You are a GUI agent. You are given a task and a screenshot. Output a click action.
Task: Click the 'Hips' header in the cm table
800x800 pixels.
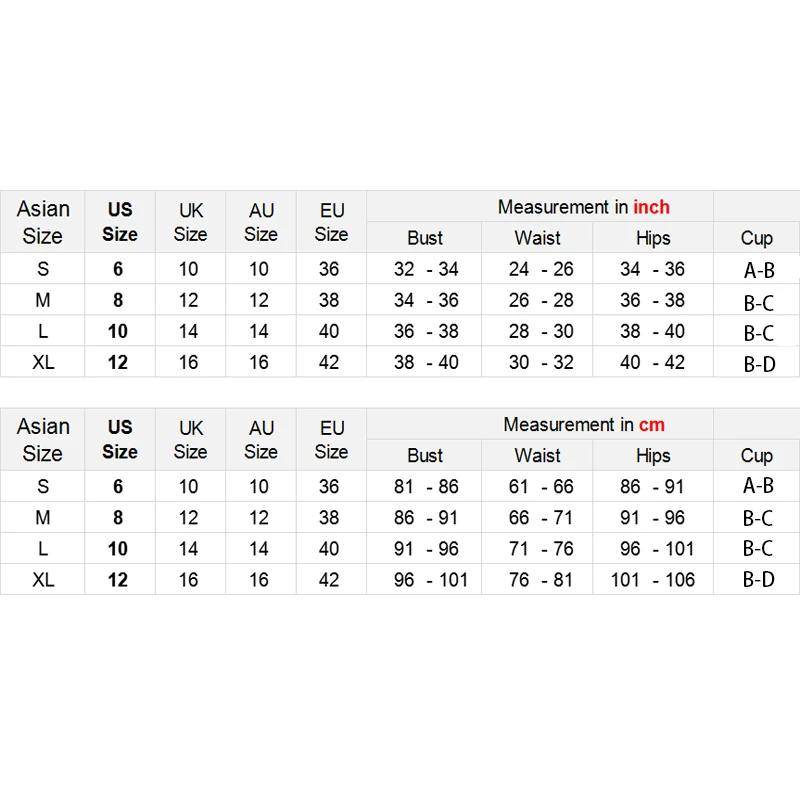(652, 456)
